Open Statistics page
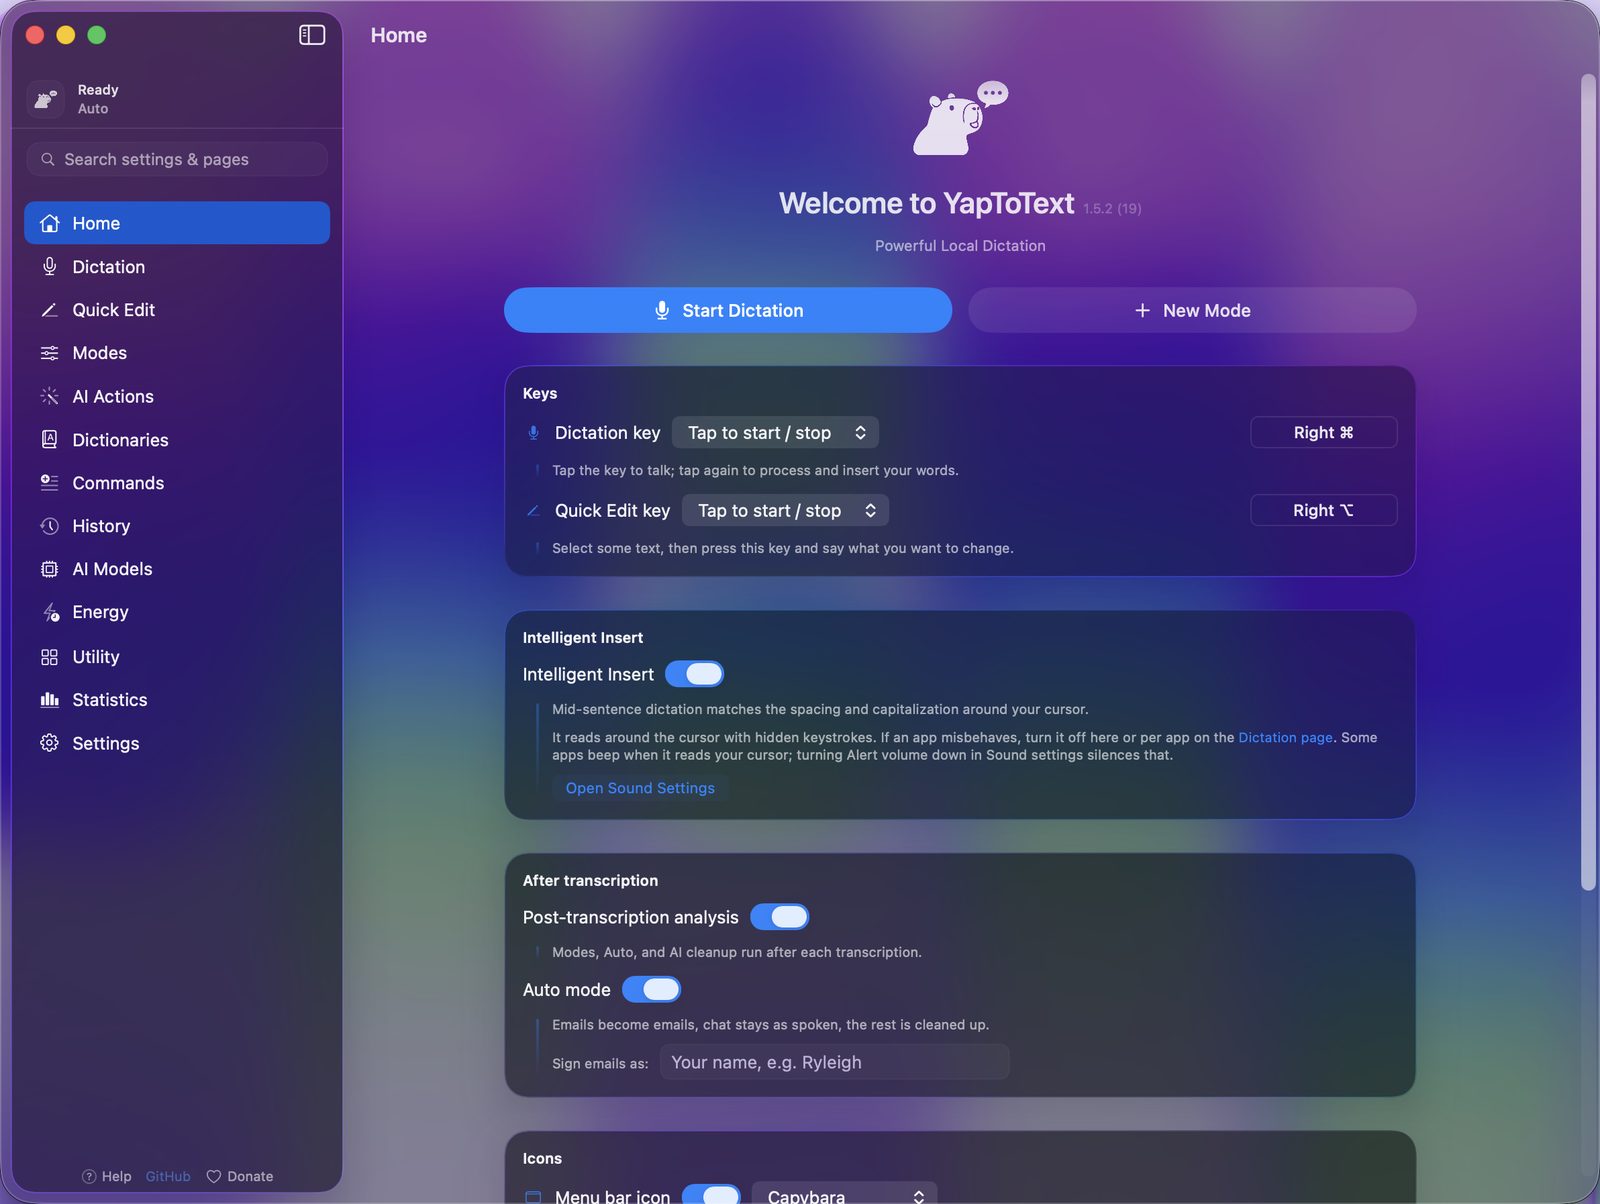The height and width of the screenshot is (1204, 1600). [x=177, y=700]
